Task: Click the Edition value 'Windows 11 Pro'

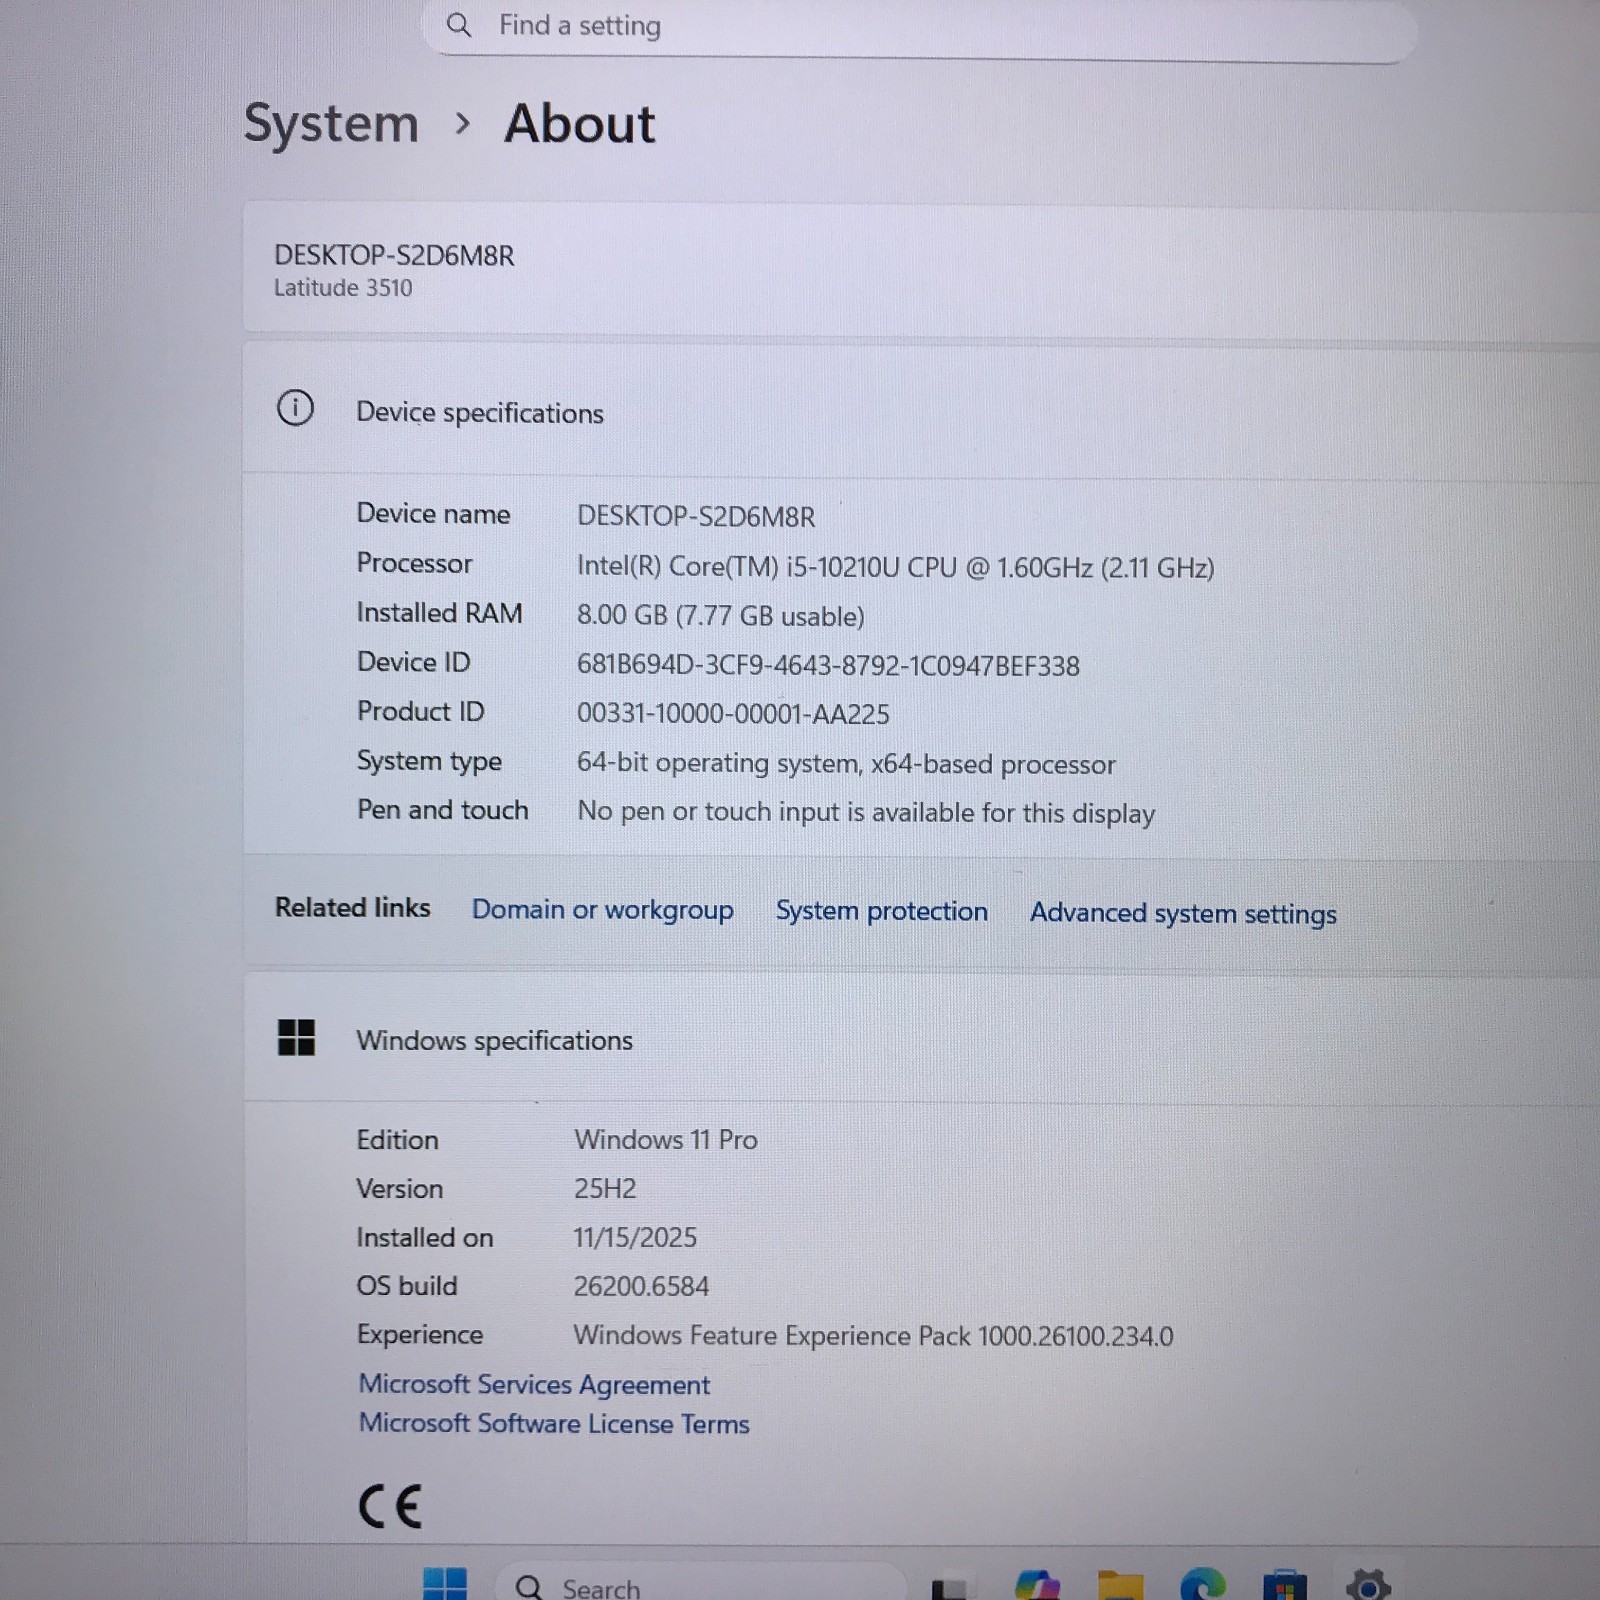Action: (x=666, y=1139)
